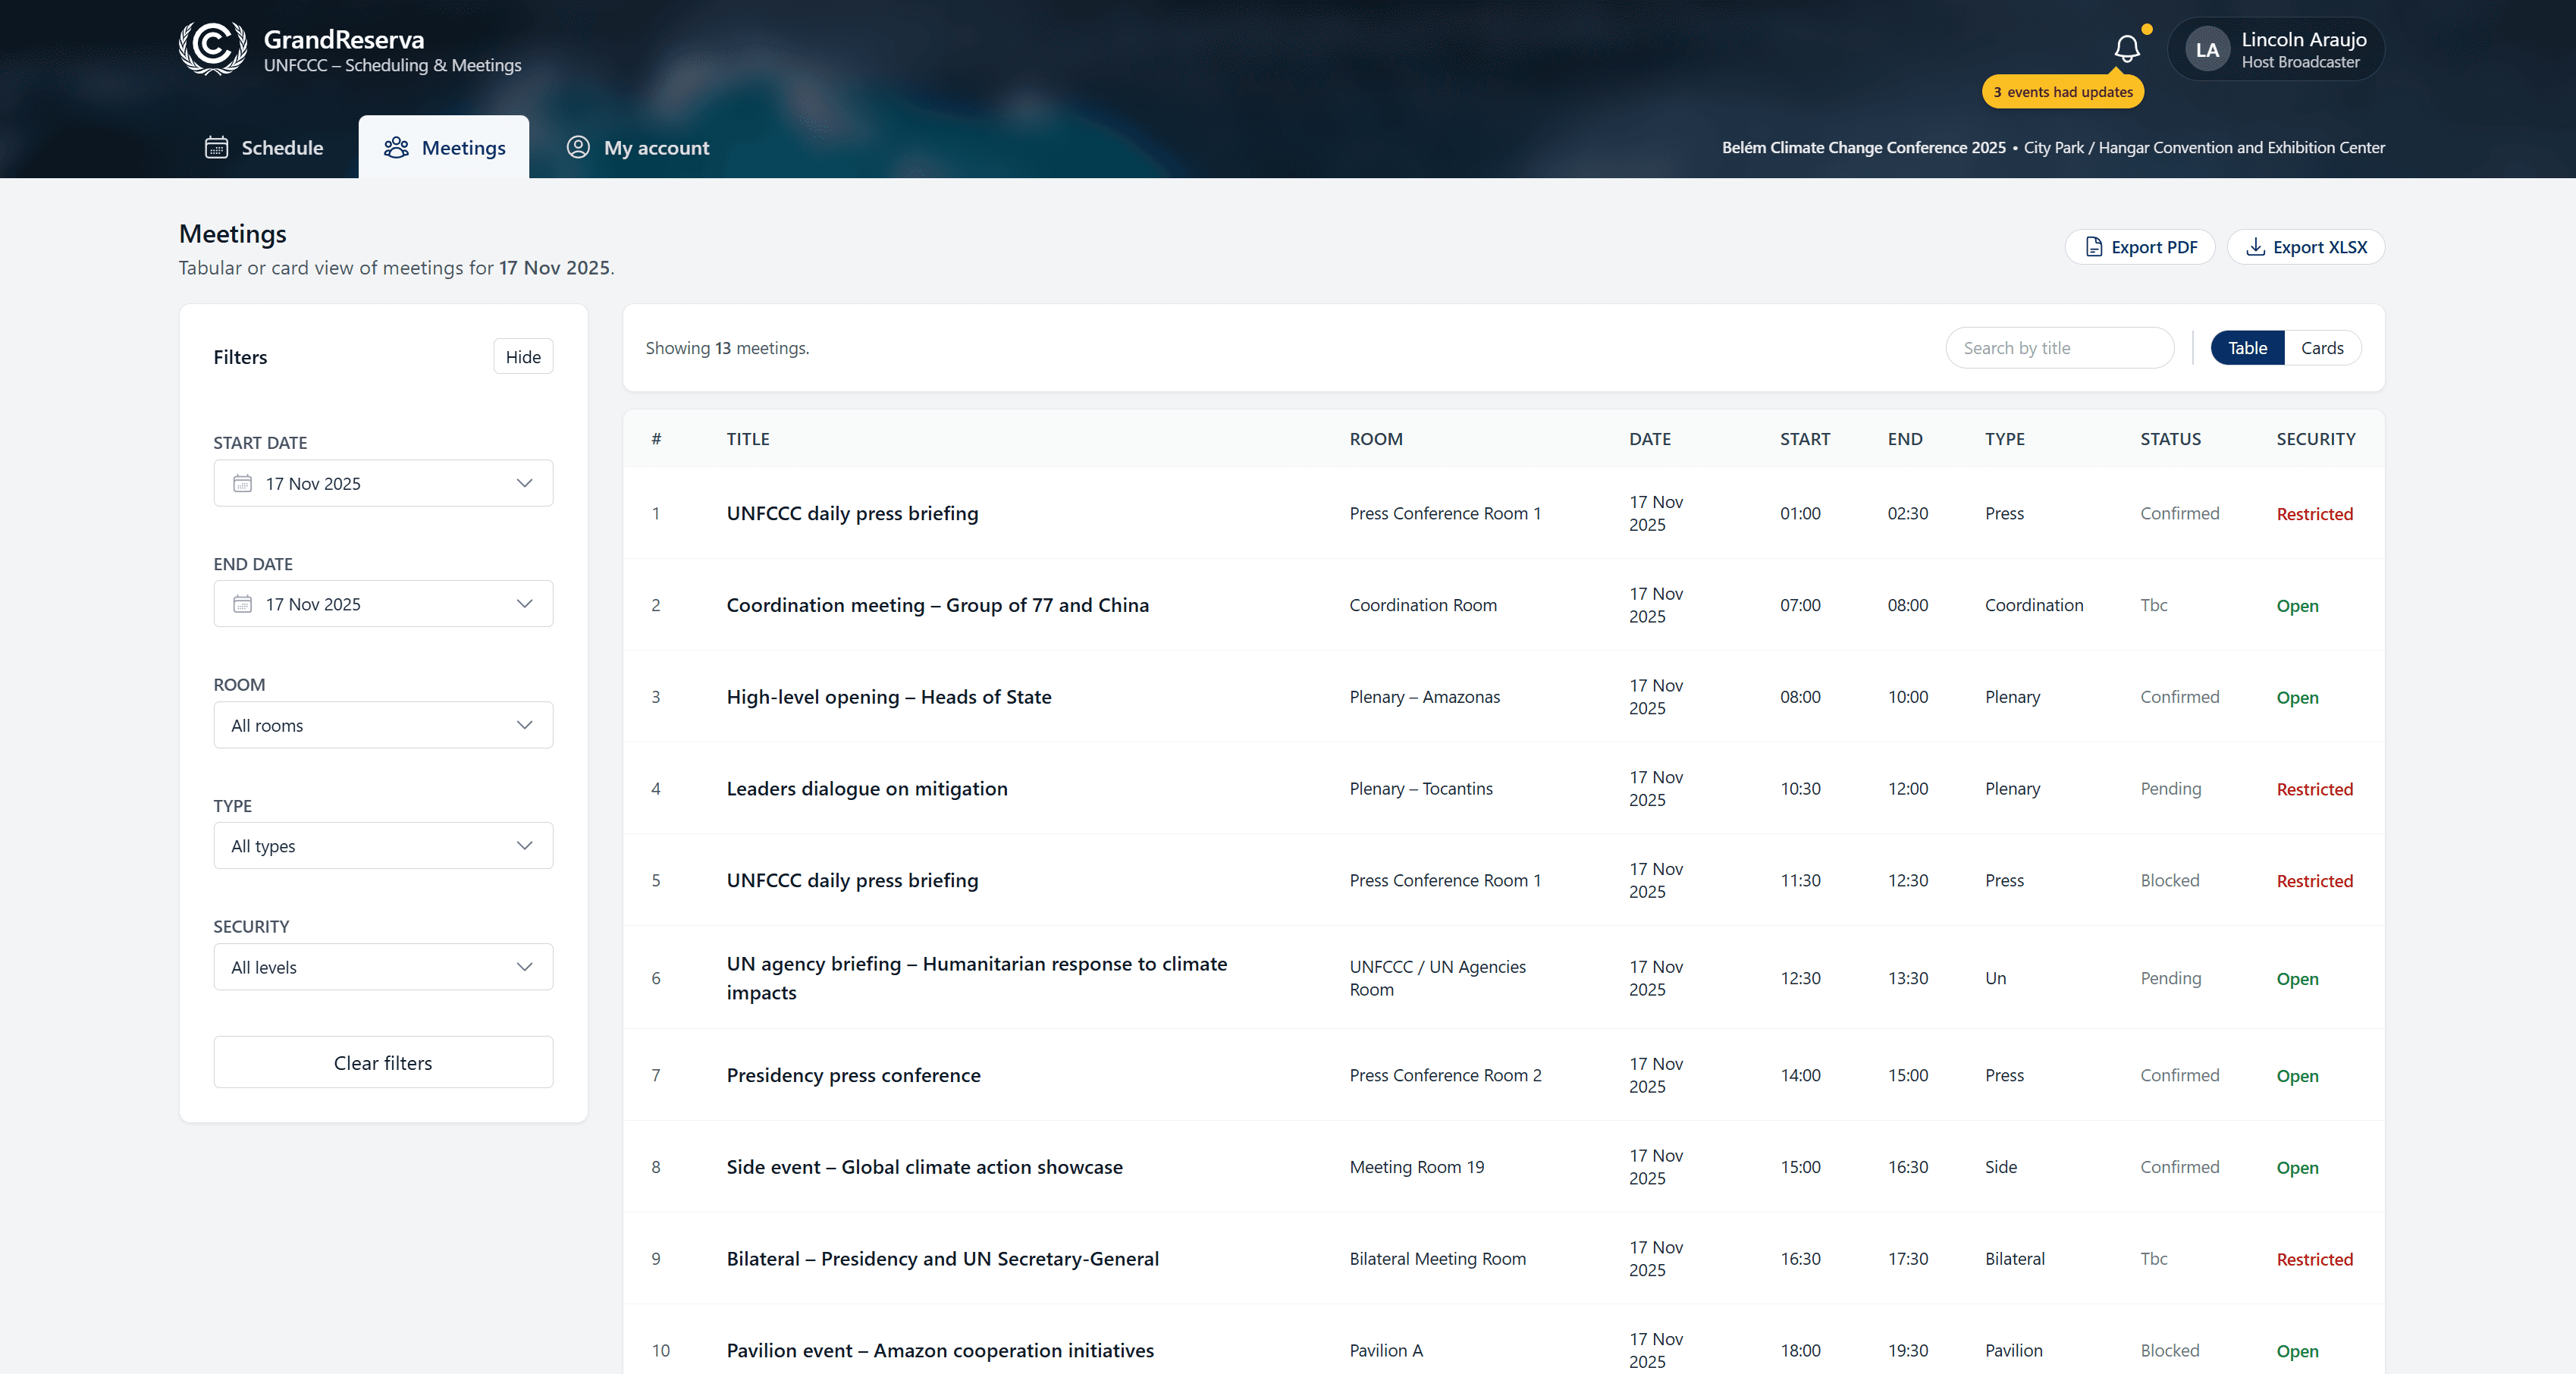Open row 5 'UNFCCC daily press briefing'
This screenshot has width=2576, height=1374.
point(852,880)
